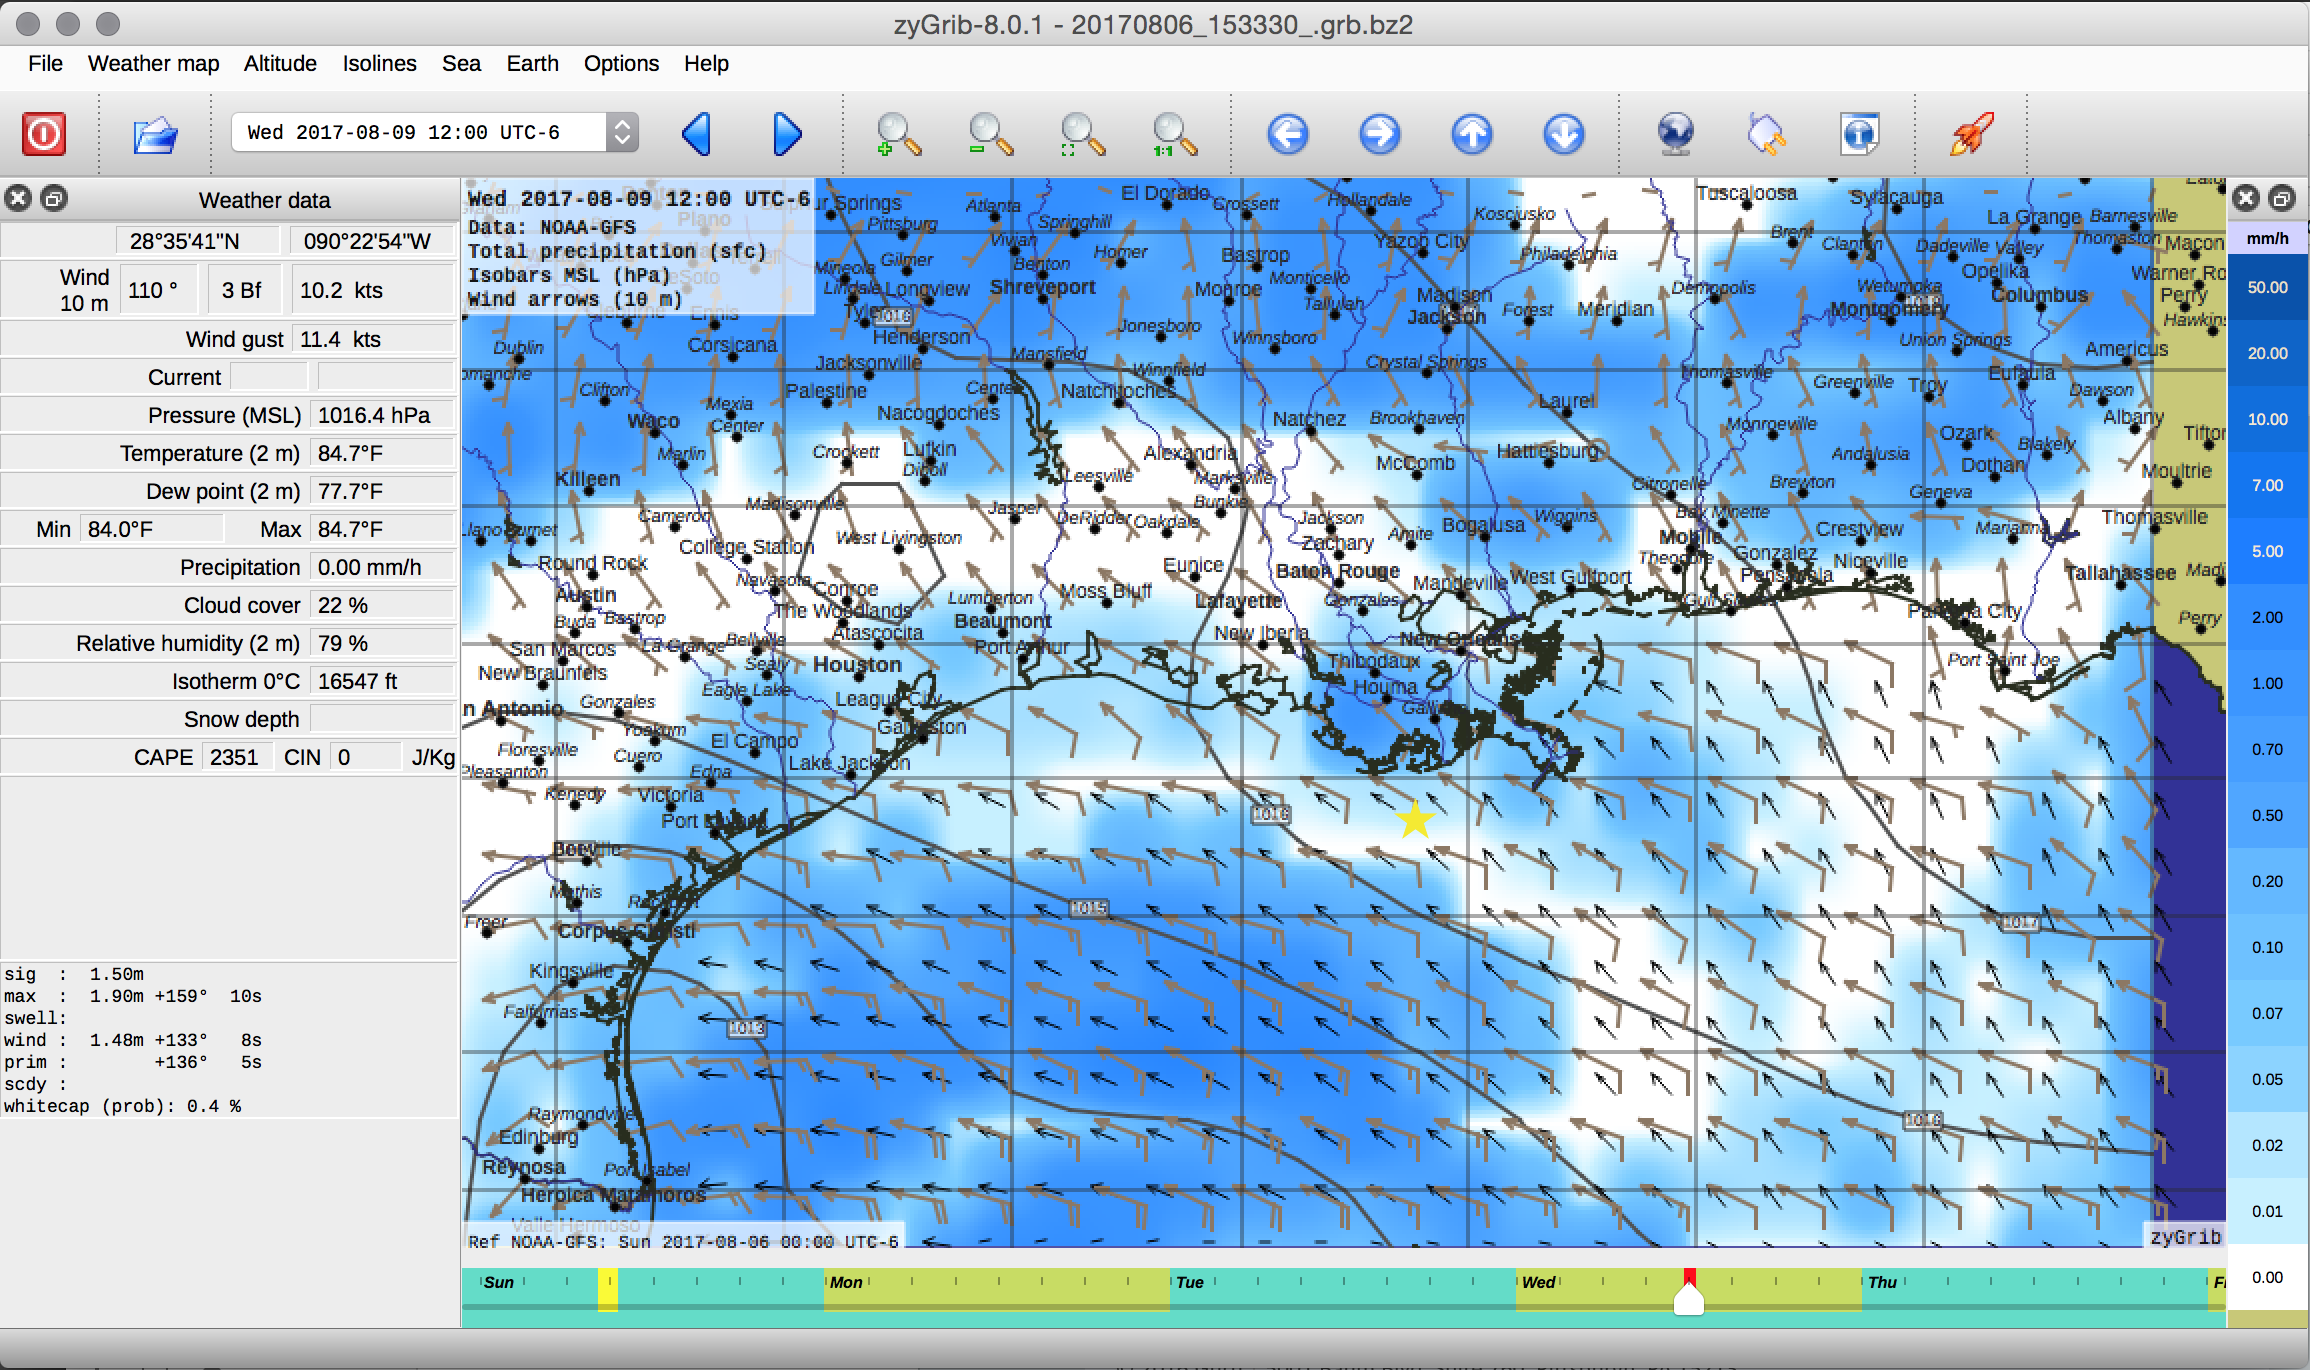This screenshot has width=2310, height=1370.
Task: Click the red quit power icon
Action: 44,133
